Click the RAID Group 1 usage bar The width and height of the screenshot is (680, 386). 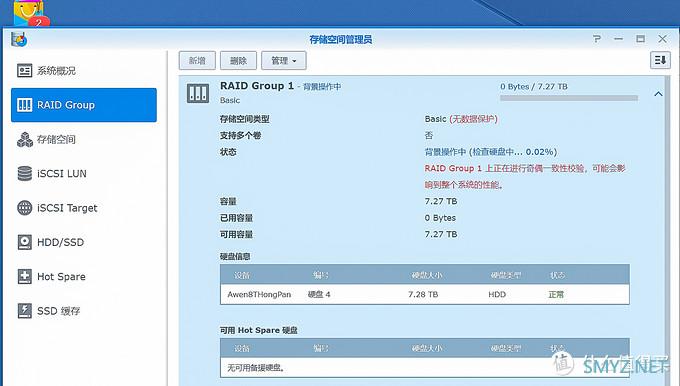[569, 98]
